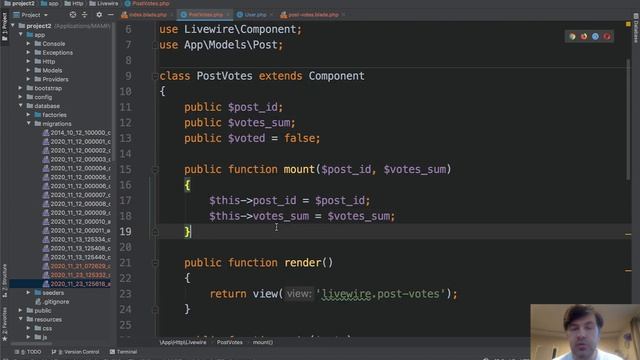Click the warning indicator atop the editor gutter
Viewport: 640px width, 360px height.
click(628, 24)
